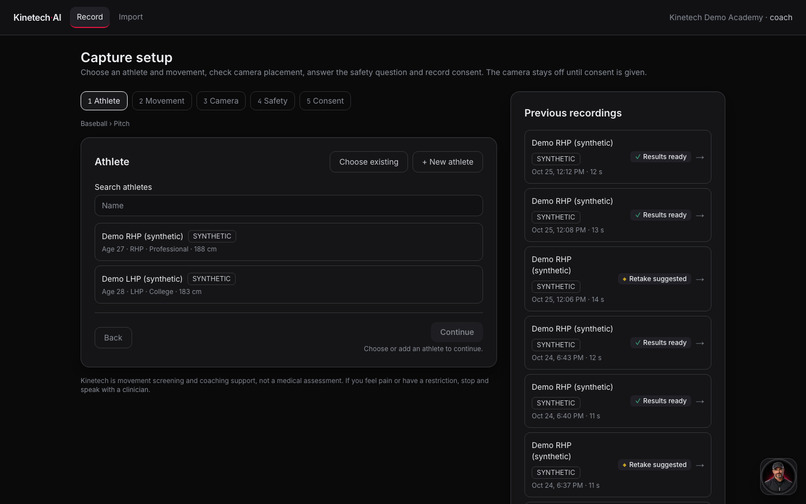Click text 'Age 27 · RHP · Professional · 188 cm'
The image size is (806, 504).
pos(159,249)
